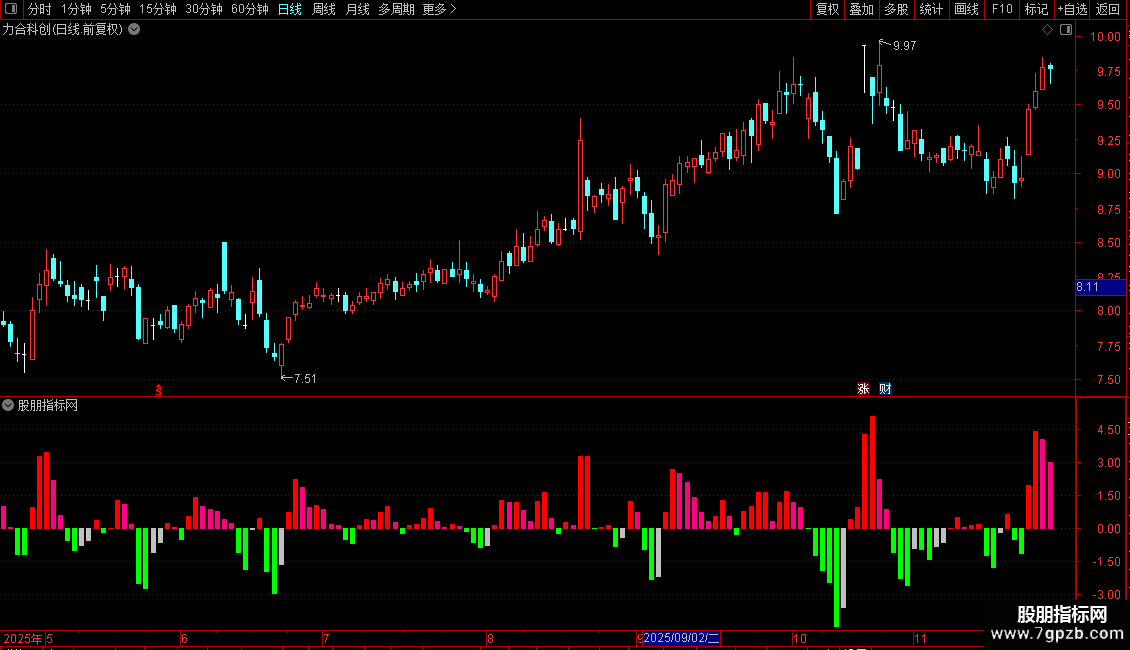Image resolution: width=1130 pixels, height=650 pixels.
Task: Open the 多周期 multi-period view
Action: tap(396, 9)
